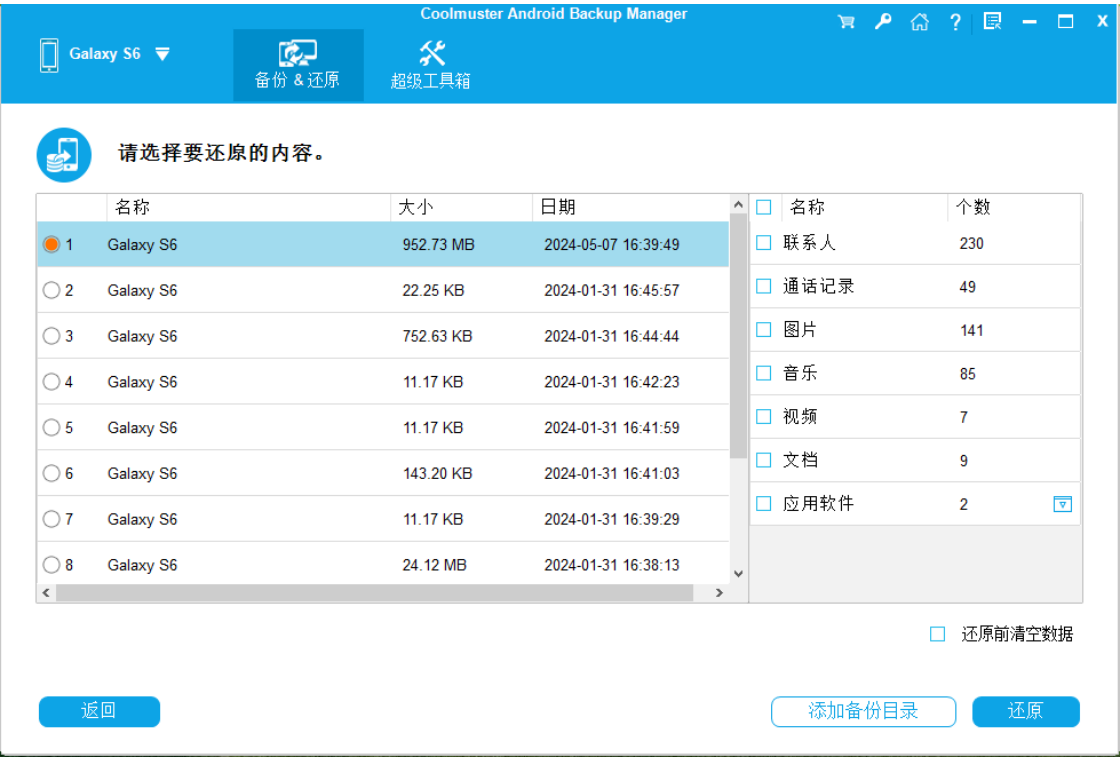Expand the Galaxy S6 device dropdown arrow
Screen dimensions: 1120x760
163,54
